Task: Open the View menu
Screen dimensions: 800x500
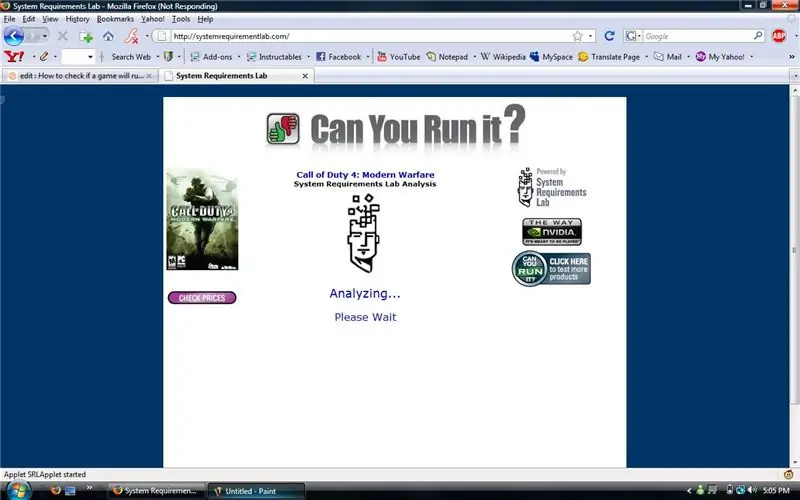Action: pos(50,19)
